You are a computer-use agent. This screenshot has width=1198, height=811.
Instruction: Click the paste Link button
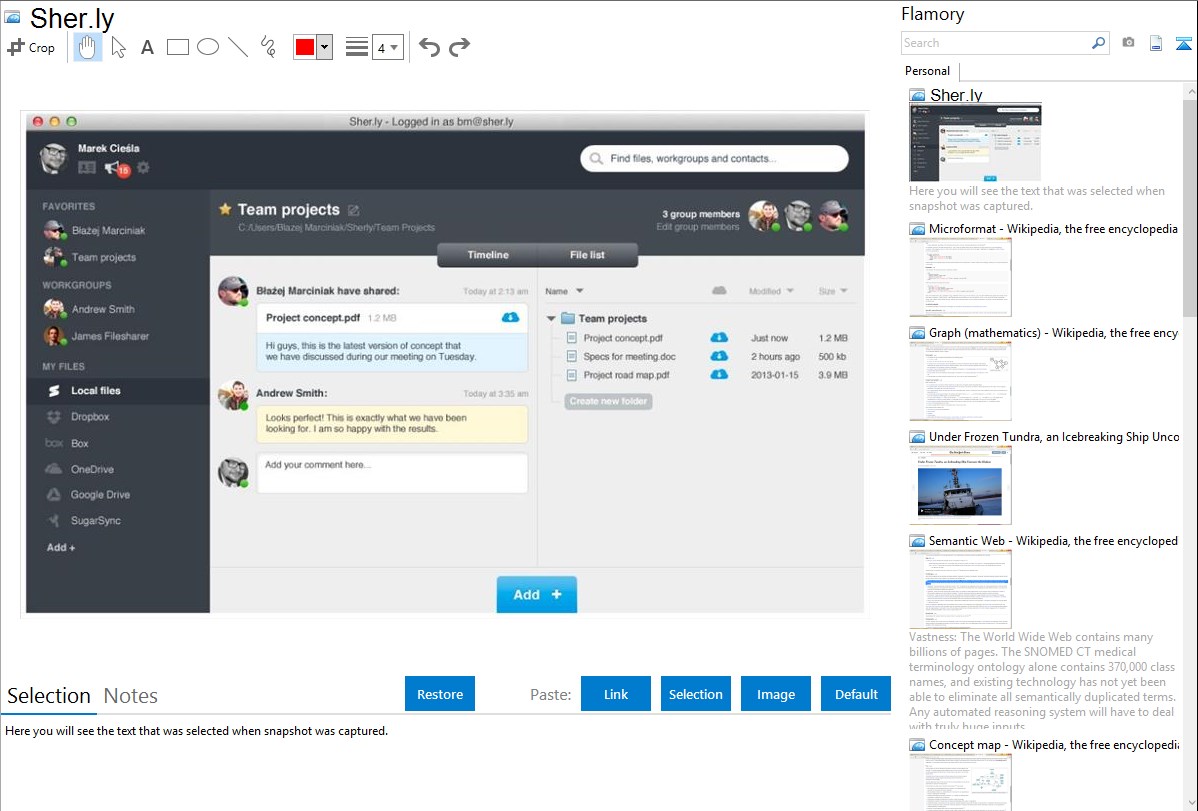tap(616, 694)
